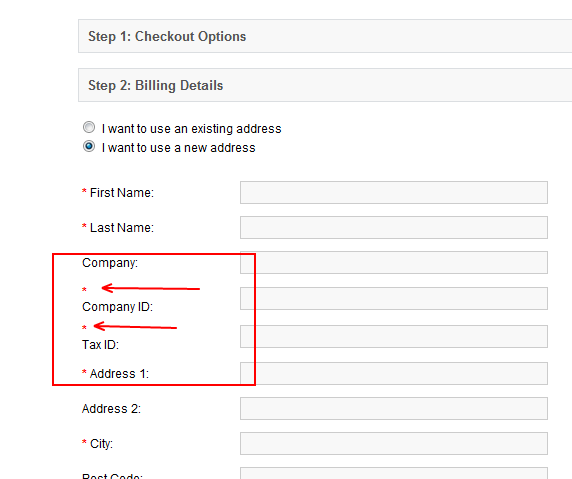Click the Address 2 input field

point(394,409)
